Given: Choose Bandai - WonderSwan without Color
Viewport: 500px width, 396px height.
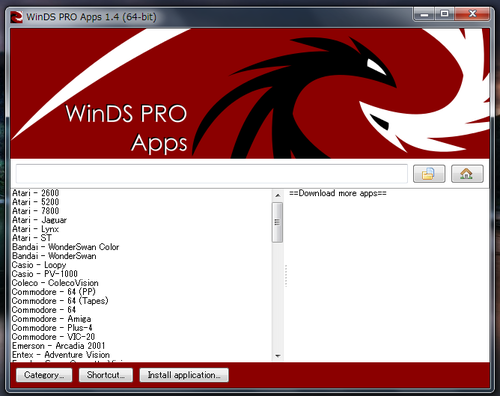Looking at the screenshot, I should [54, 256].
